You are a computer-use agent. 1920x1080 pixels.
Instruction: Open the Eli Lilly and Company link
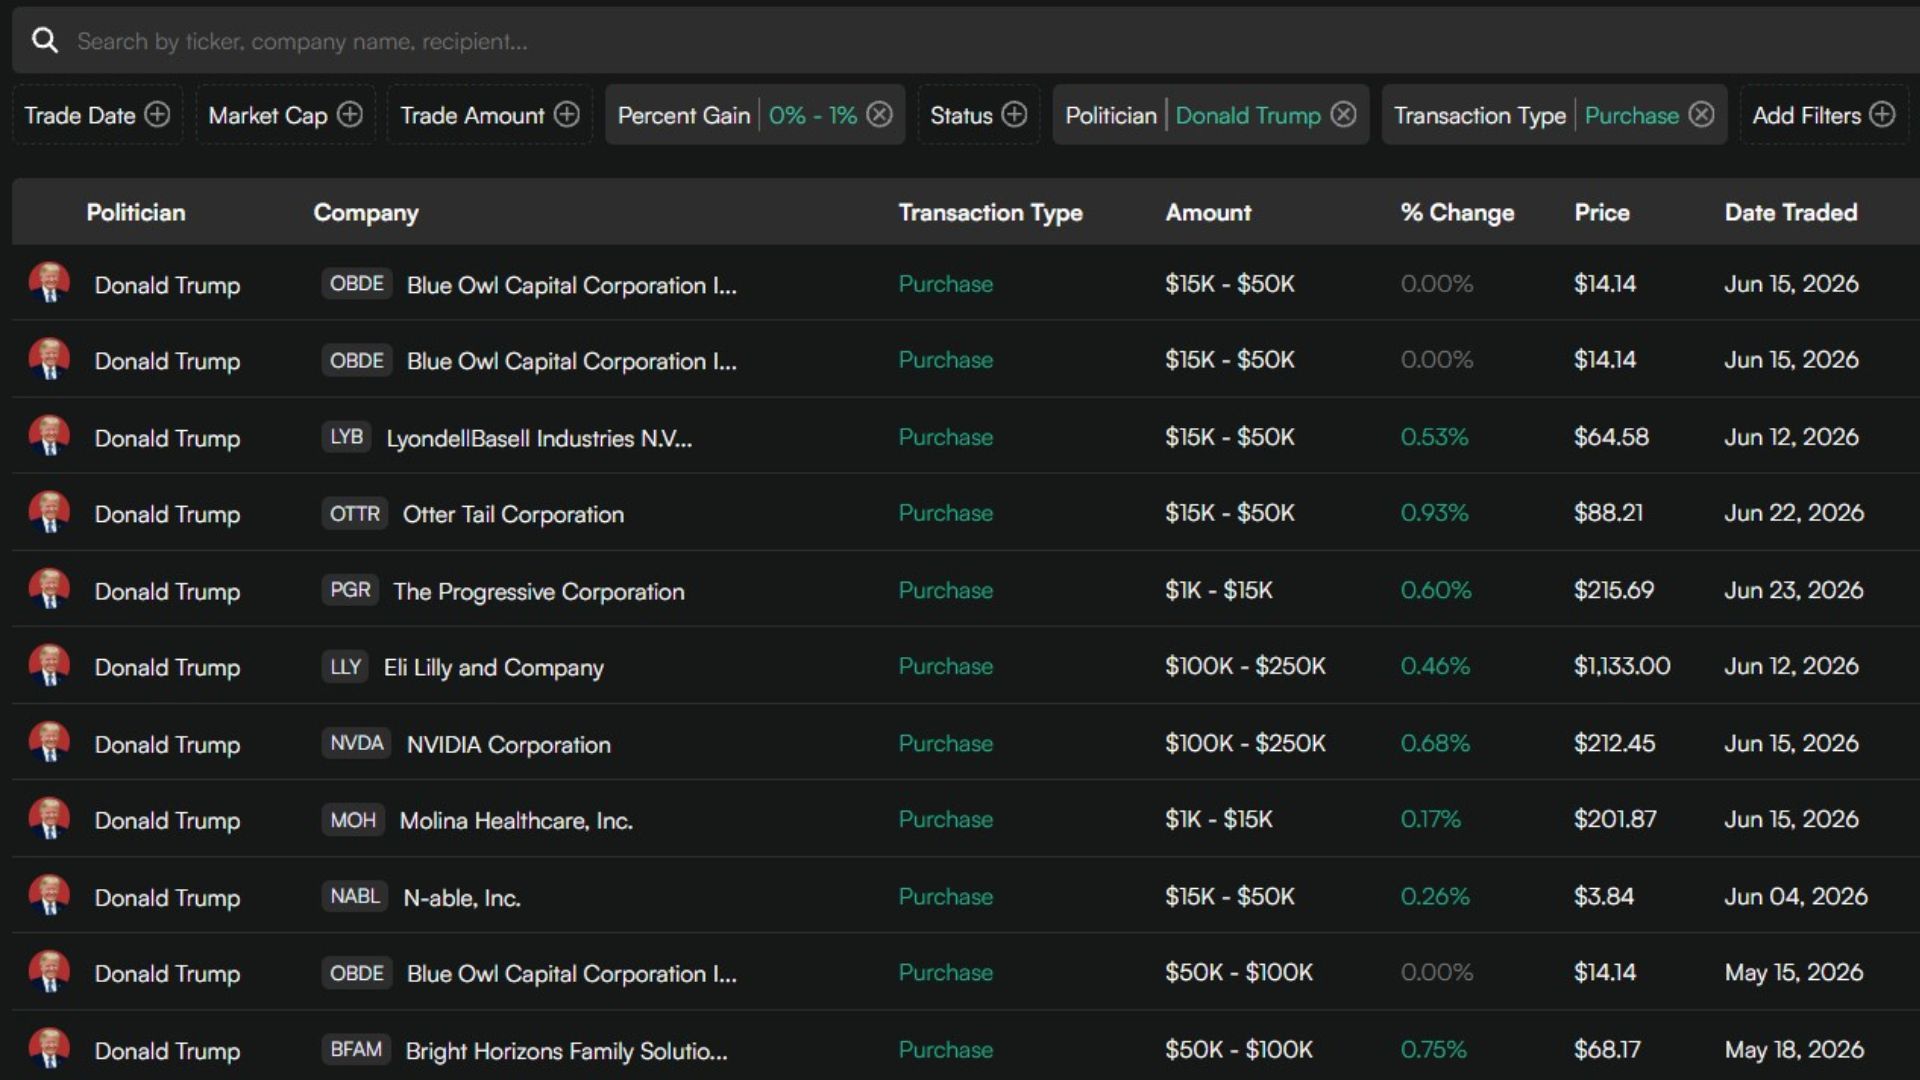tap(494, 667)
